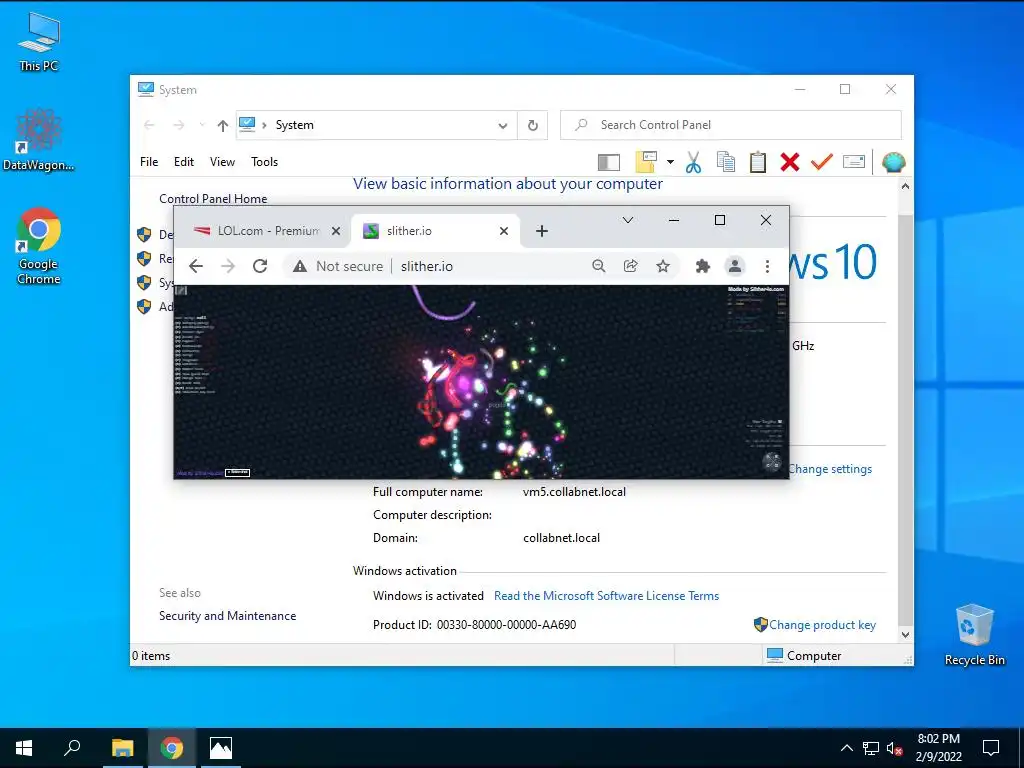Click Chrome forward button
Image resolution: width=1024 pixels, height=768 pixels.
[228, 266]
